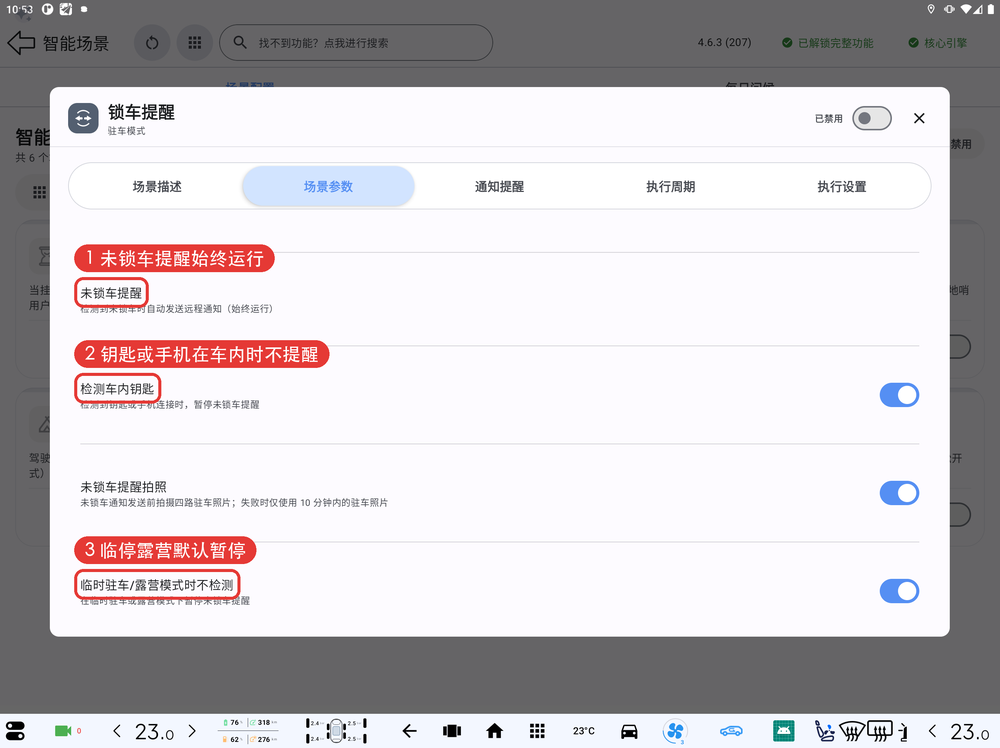Open recent apps from navigation bar
Screen dimensions: 1000x748
[x=452, y=731]
